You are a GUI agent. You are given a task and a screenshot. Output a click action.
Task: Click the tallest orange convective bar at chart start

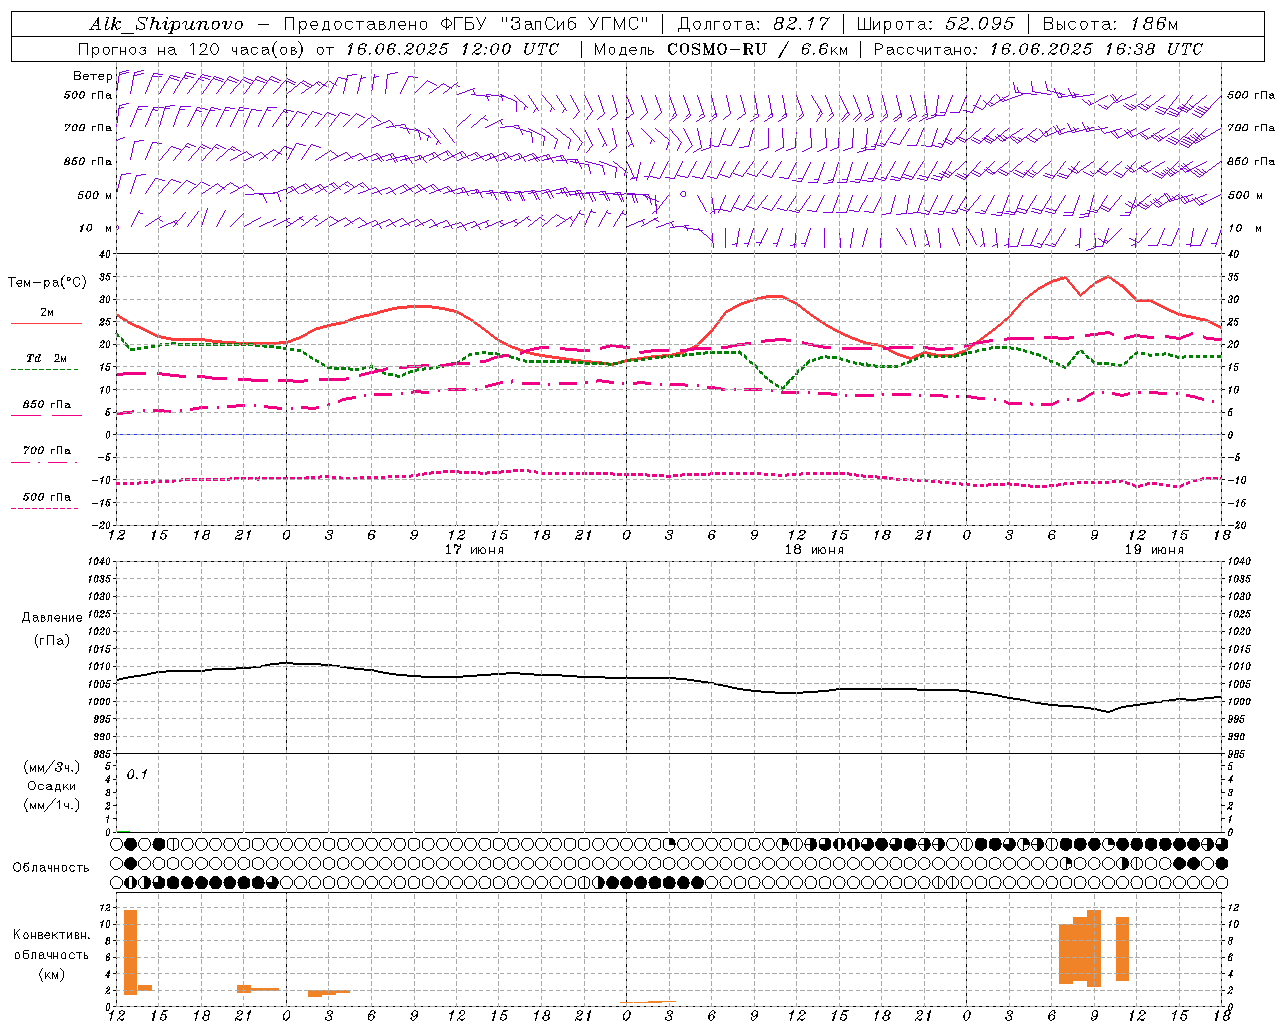click(x=130, y=952)
